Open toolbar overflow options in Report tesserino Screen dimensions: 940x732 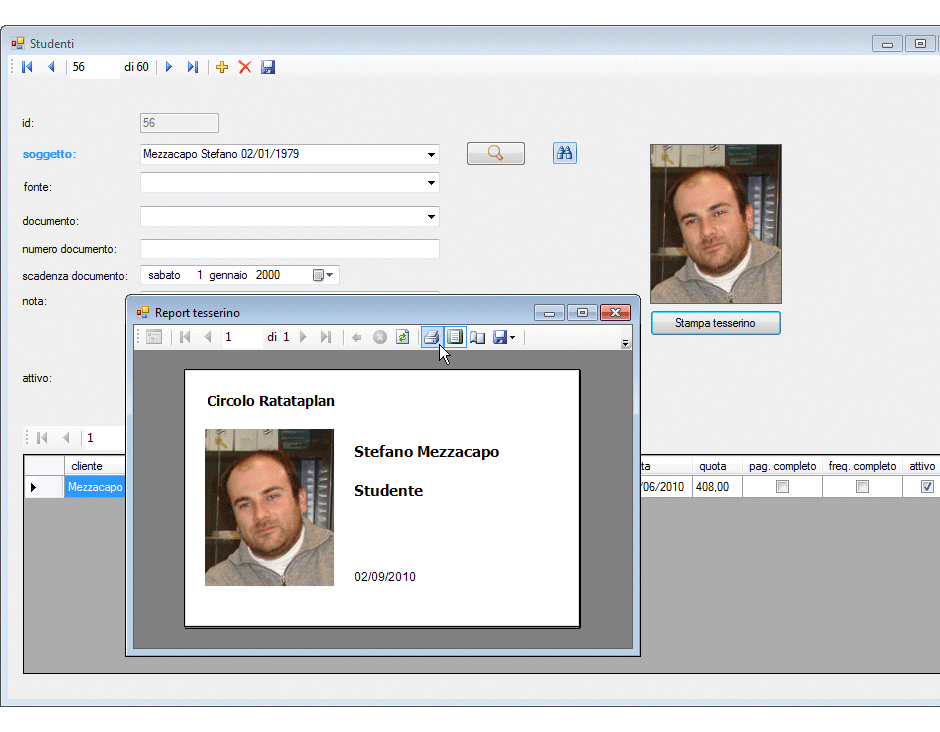point(625,344)
